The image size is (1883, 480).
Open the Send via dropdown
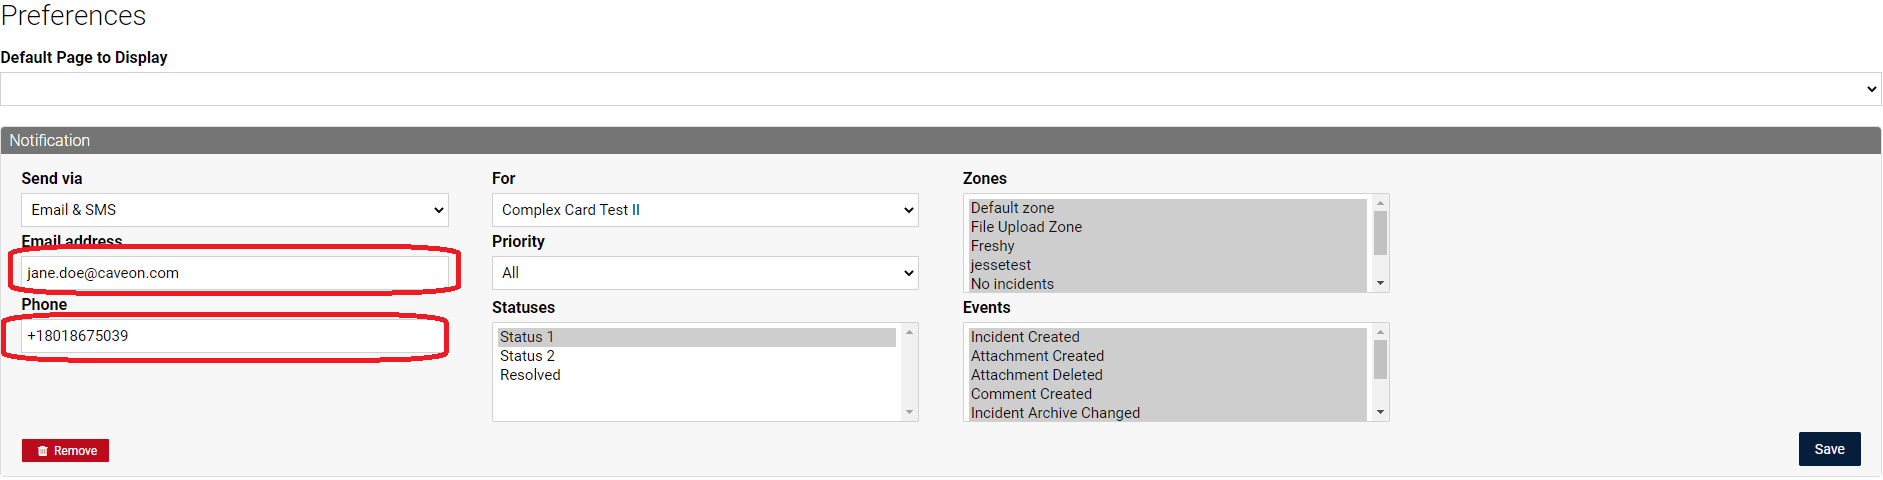235,210
